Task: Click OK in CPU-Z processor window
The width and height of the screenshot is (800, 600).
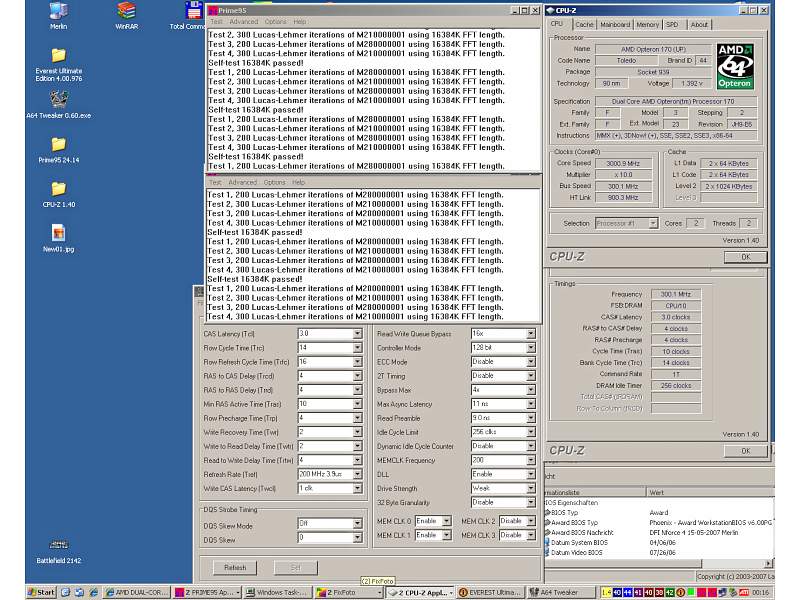Action: click(x=745, y=257)
